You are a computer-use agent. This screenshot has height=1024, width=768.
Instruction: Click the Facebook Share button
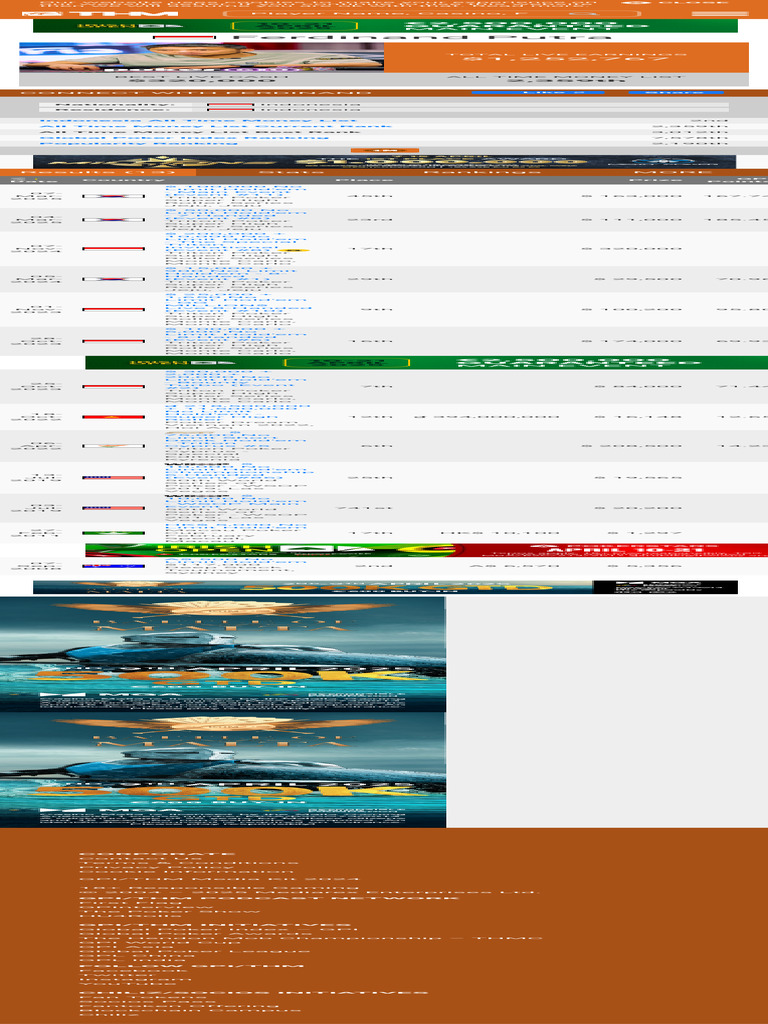[x=676, y=93]
